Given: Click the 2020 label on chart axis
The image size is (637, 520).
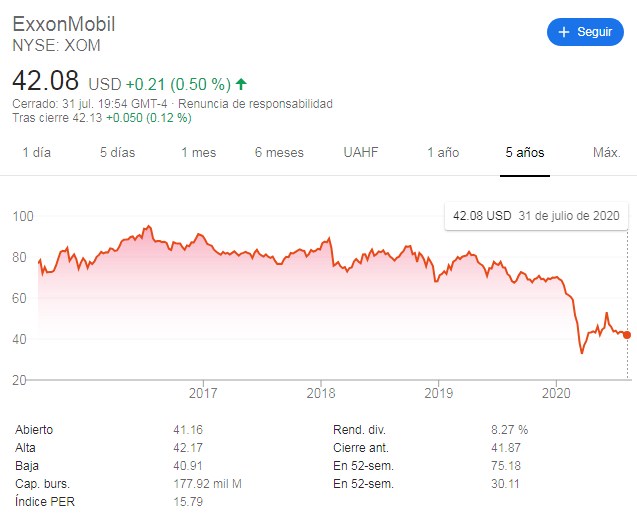Looking at the screenshot, I should coord(556,392).
